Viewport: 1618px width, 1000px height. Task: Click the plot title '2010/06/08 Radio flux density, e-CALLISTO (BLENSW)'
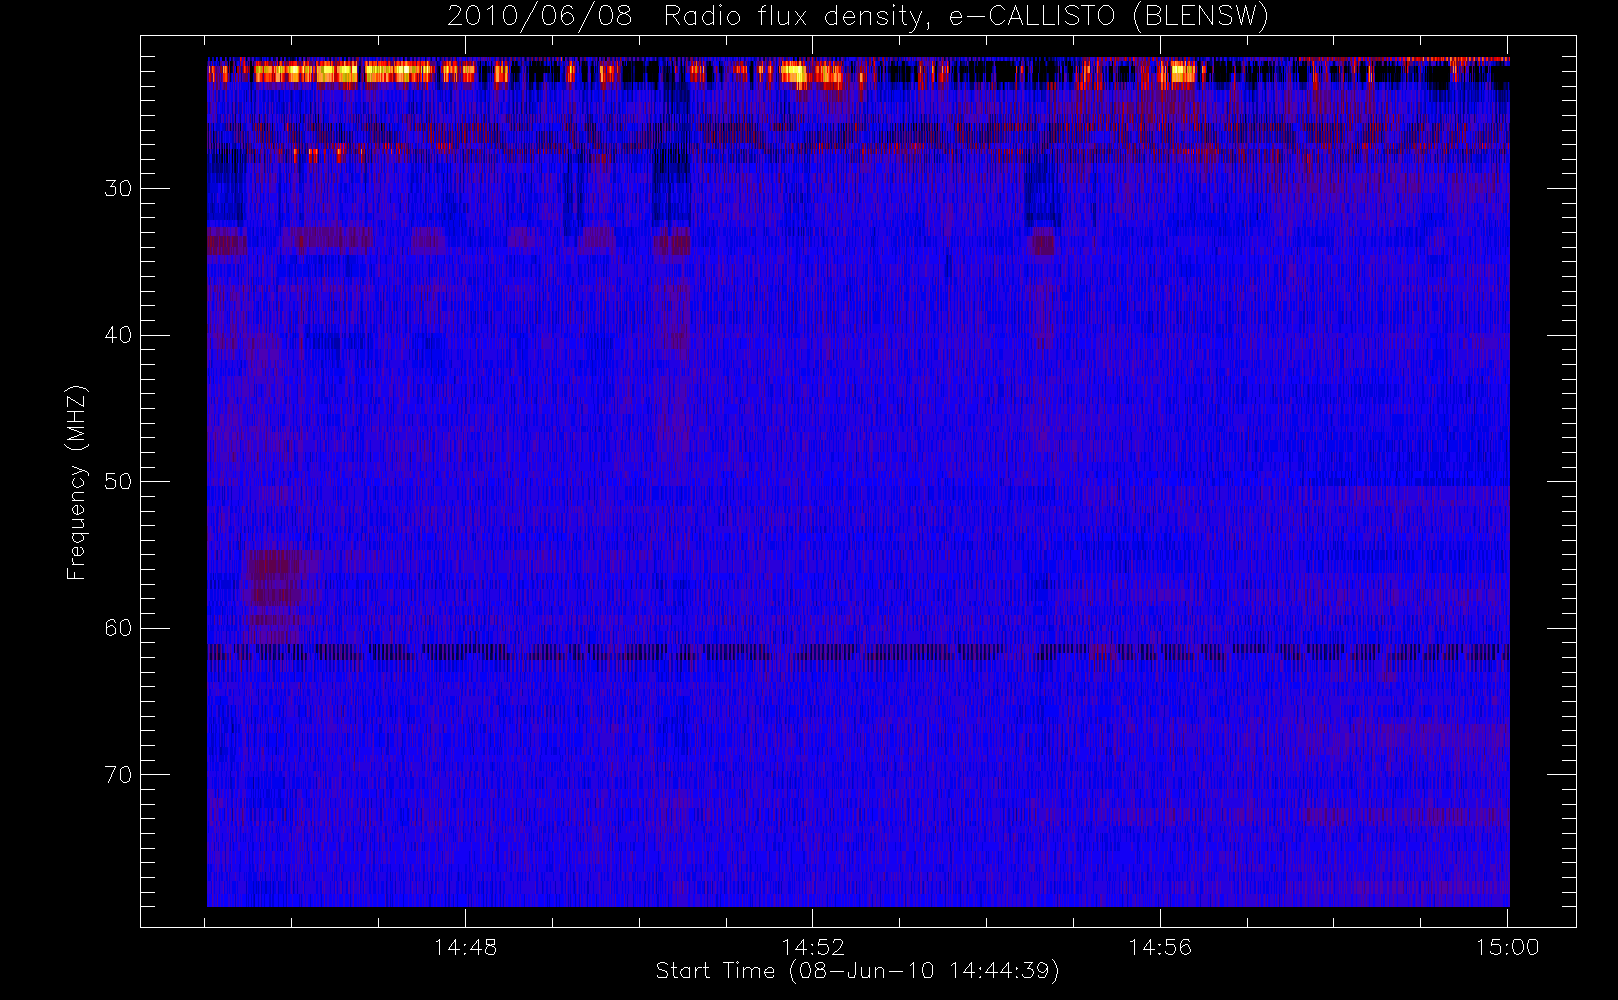(858, 17)
